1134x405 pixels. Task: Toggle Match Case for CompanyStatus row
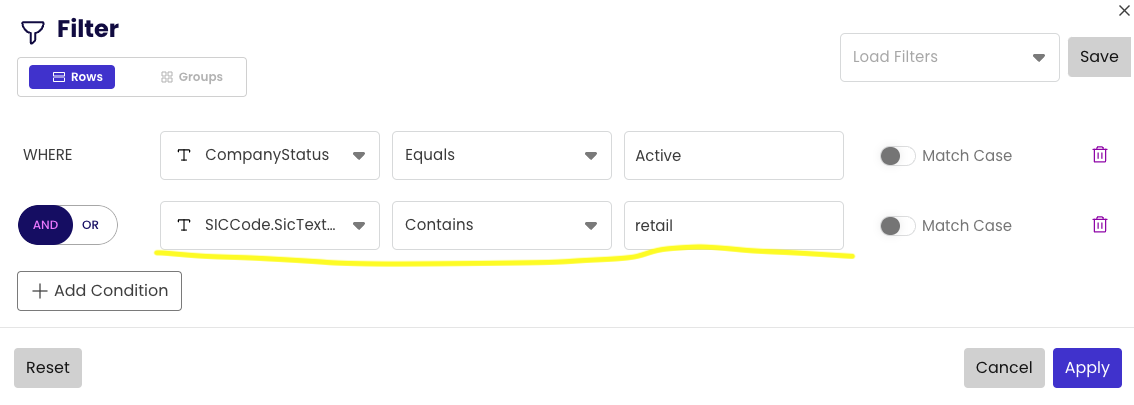(x=897, y=156)
